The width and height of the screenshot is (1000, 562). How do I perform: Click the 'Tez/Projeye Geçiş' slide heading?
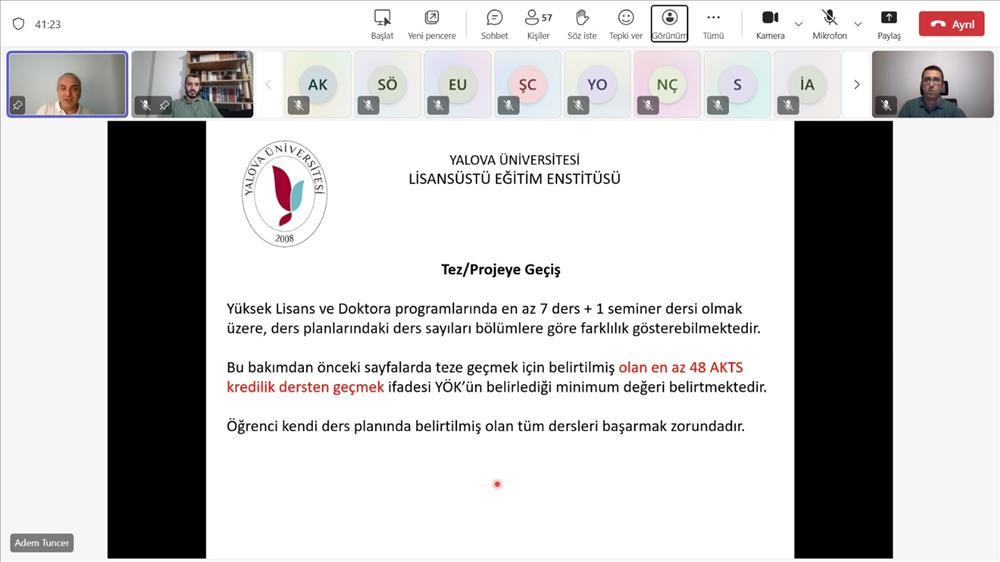[x=501, y=269]
